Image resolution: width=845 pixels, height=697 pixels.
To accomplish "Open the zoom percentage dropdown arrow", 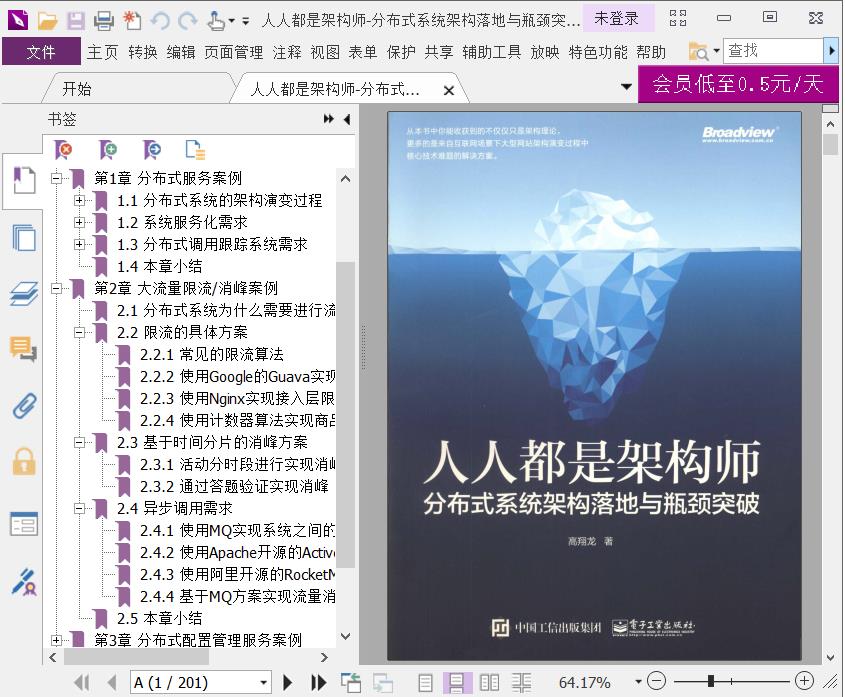I will pos(638,682).
